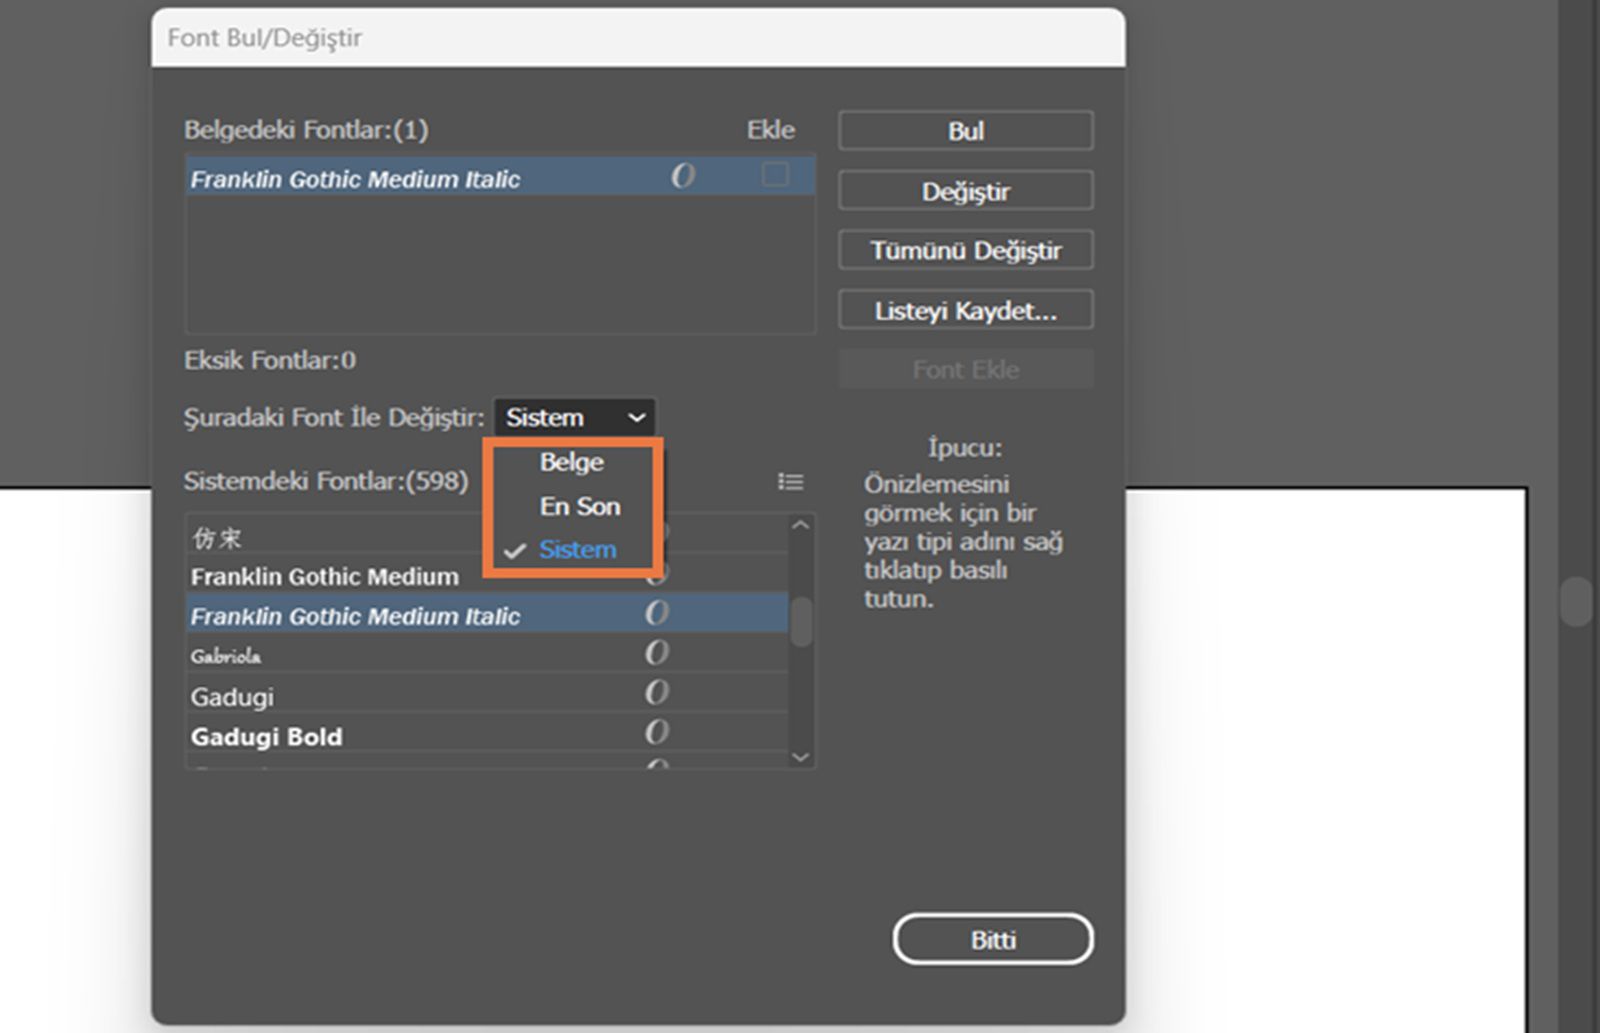Click the Font Bul/Değiştir title bar
Viewport: 1600px width, 1033px height.
coord(638,38)
